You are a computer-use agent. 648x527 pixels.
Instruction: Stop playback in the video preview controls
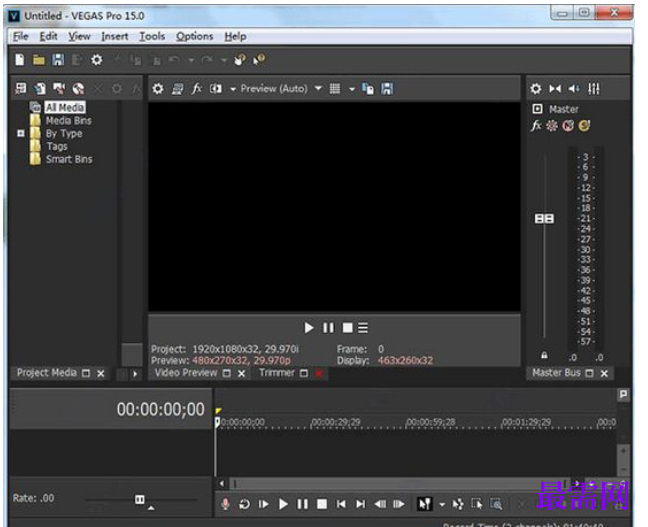[x=348, y=328]
